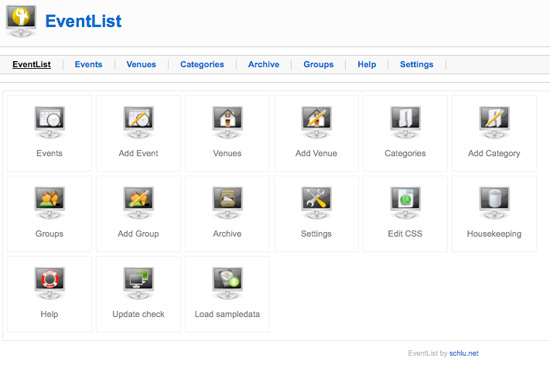The image size is (550, 365).
Task: Select the Archive menu tab
Action: pos(264,65)
